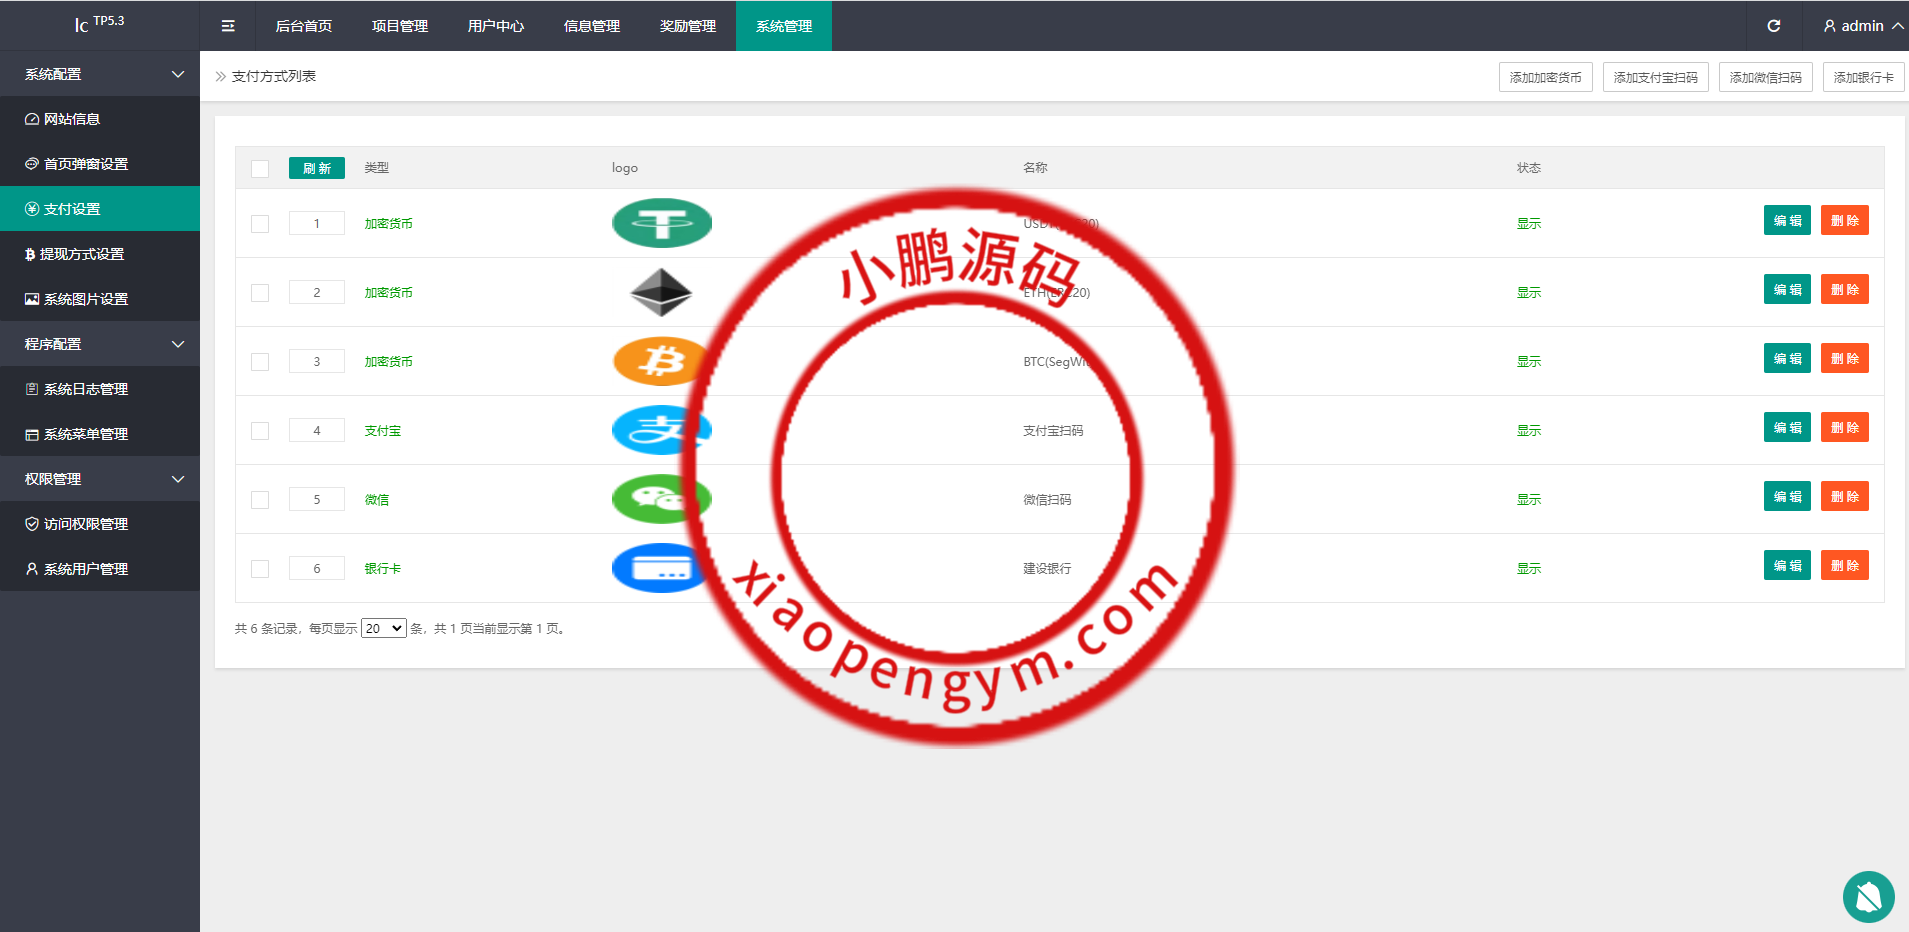Click the mute icon at bottom right
The height and width of the screenshot is (932, 1909).
[1868, 897]
